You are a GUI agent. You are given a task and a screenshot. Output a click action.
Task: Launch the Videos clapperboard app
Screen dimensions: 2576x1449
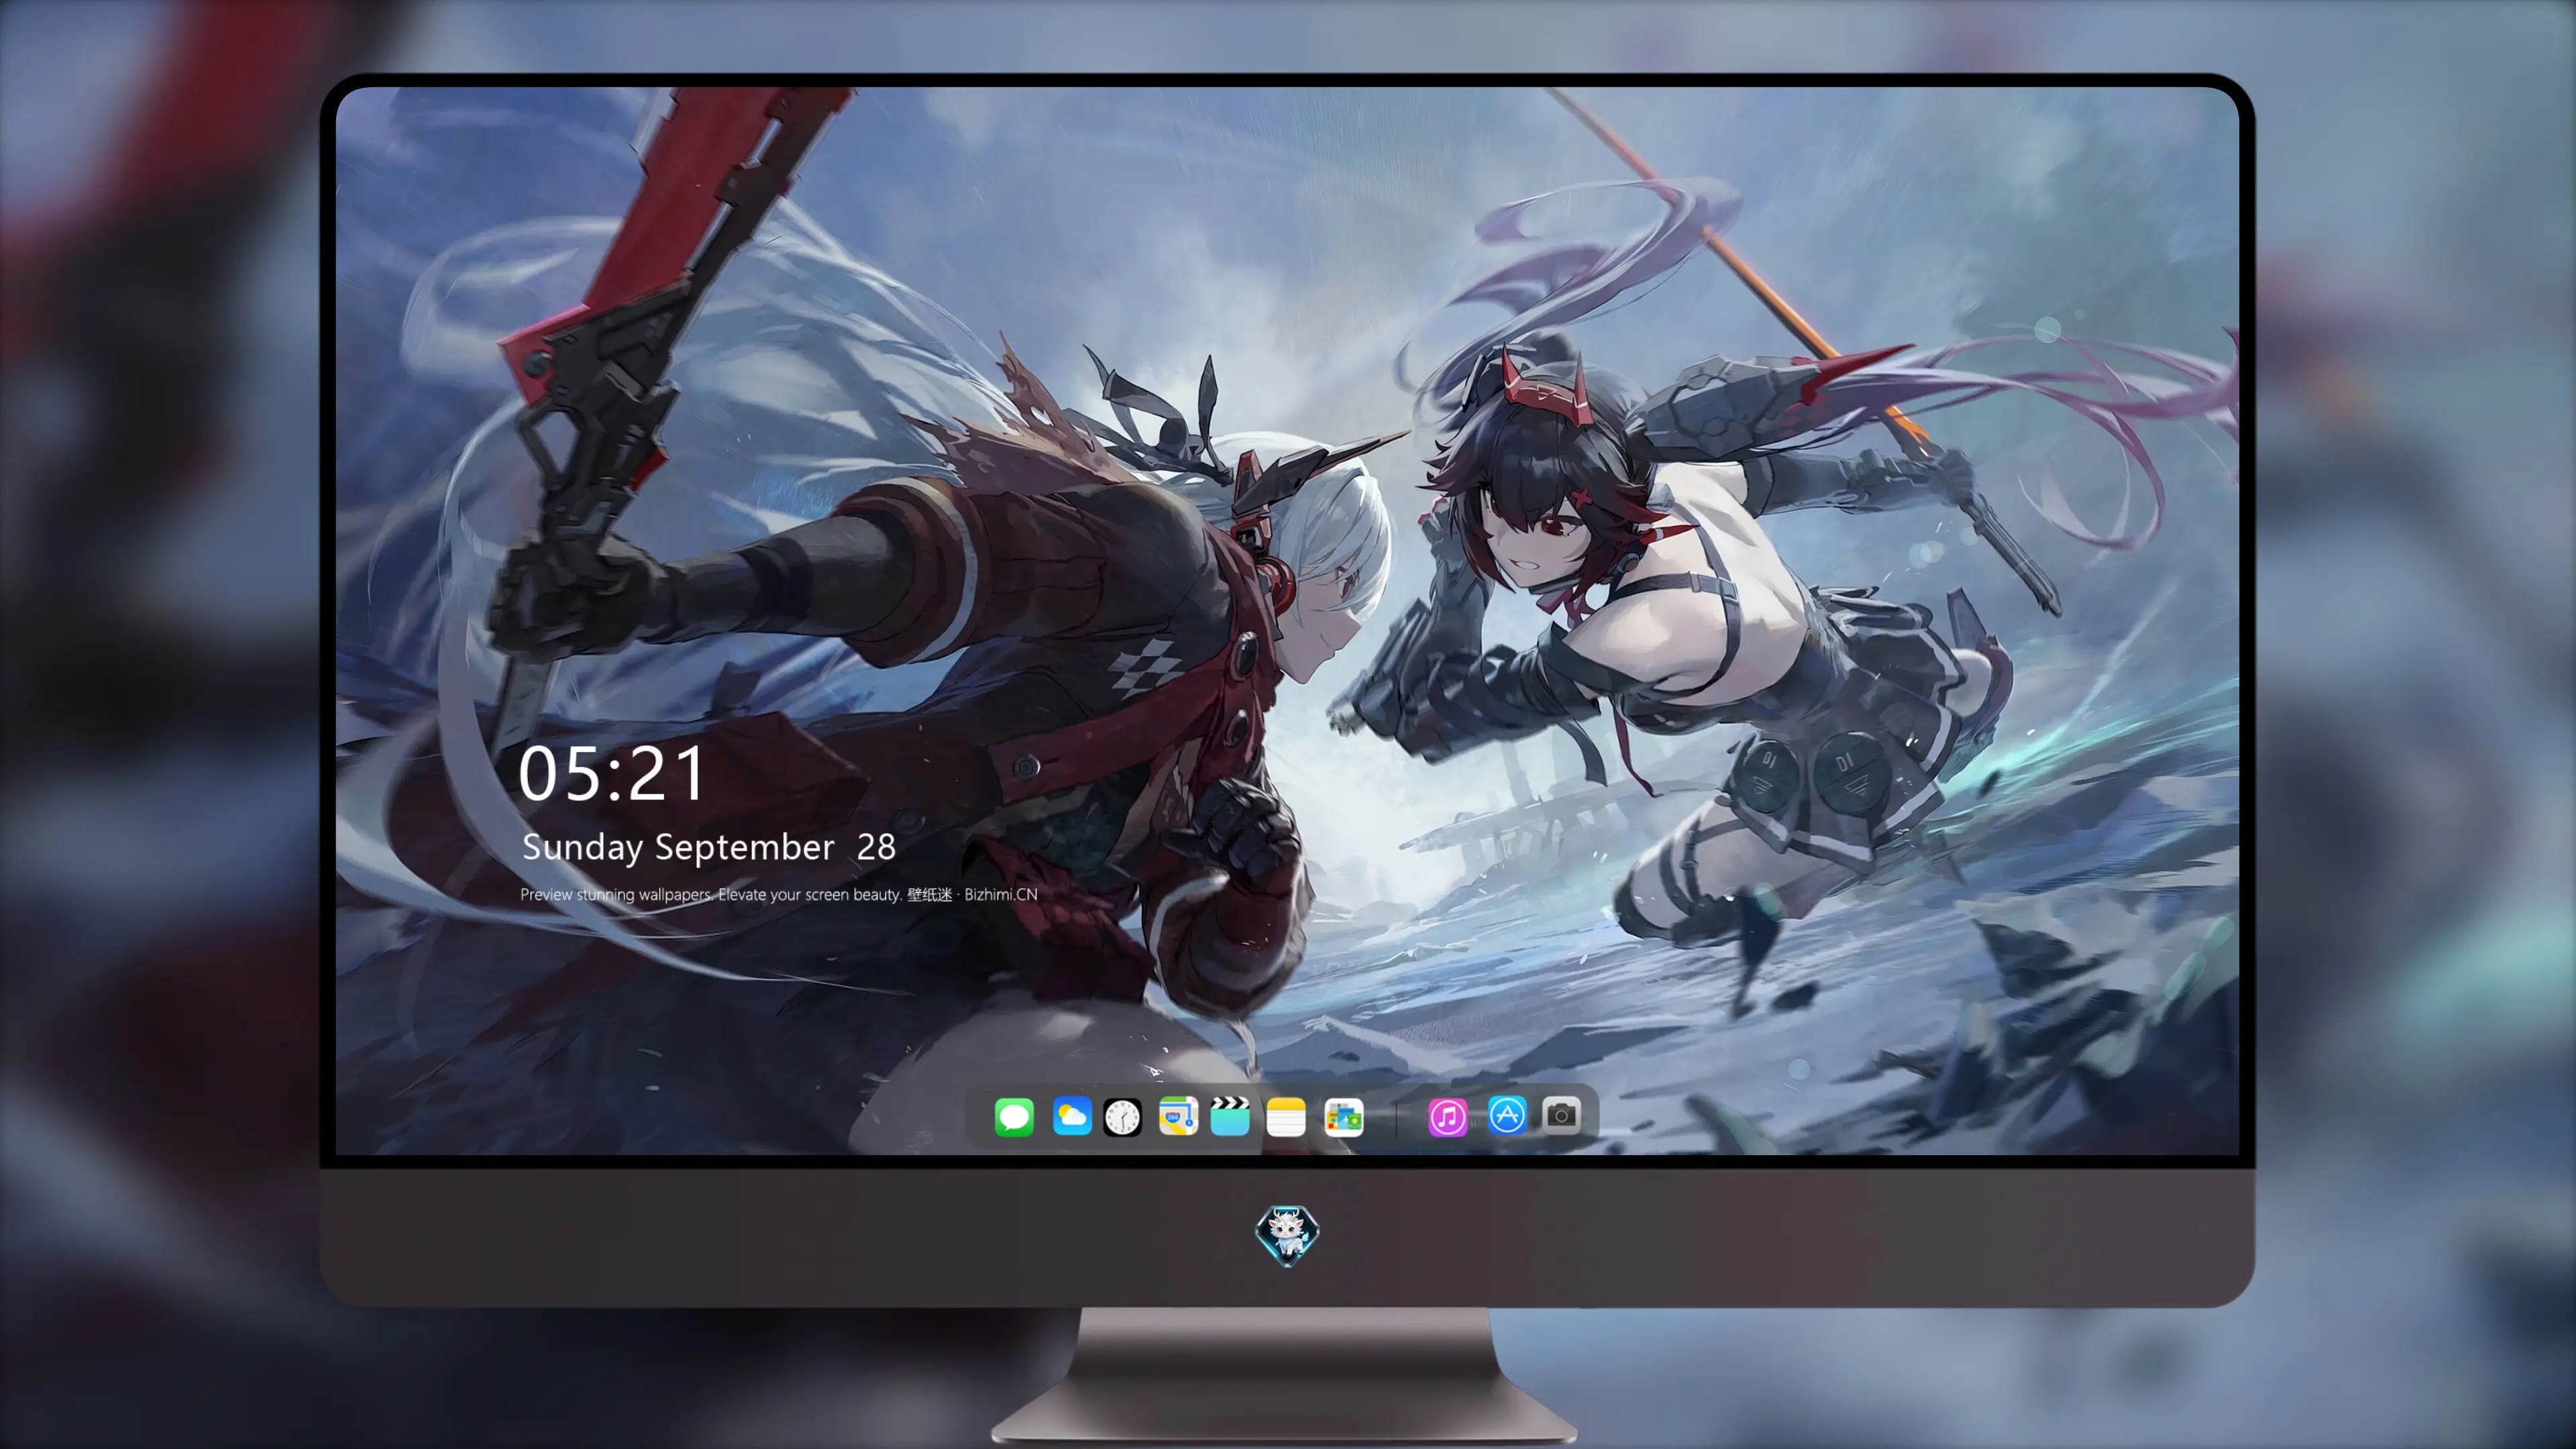pos(1230,1116)
